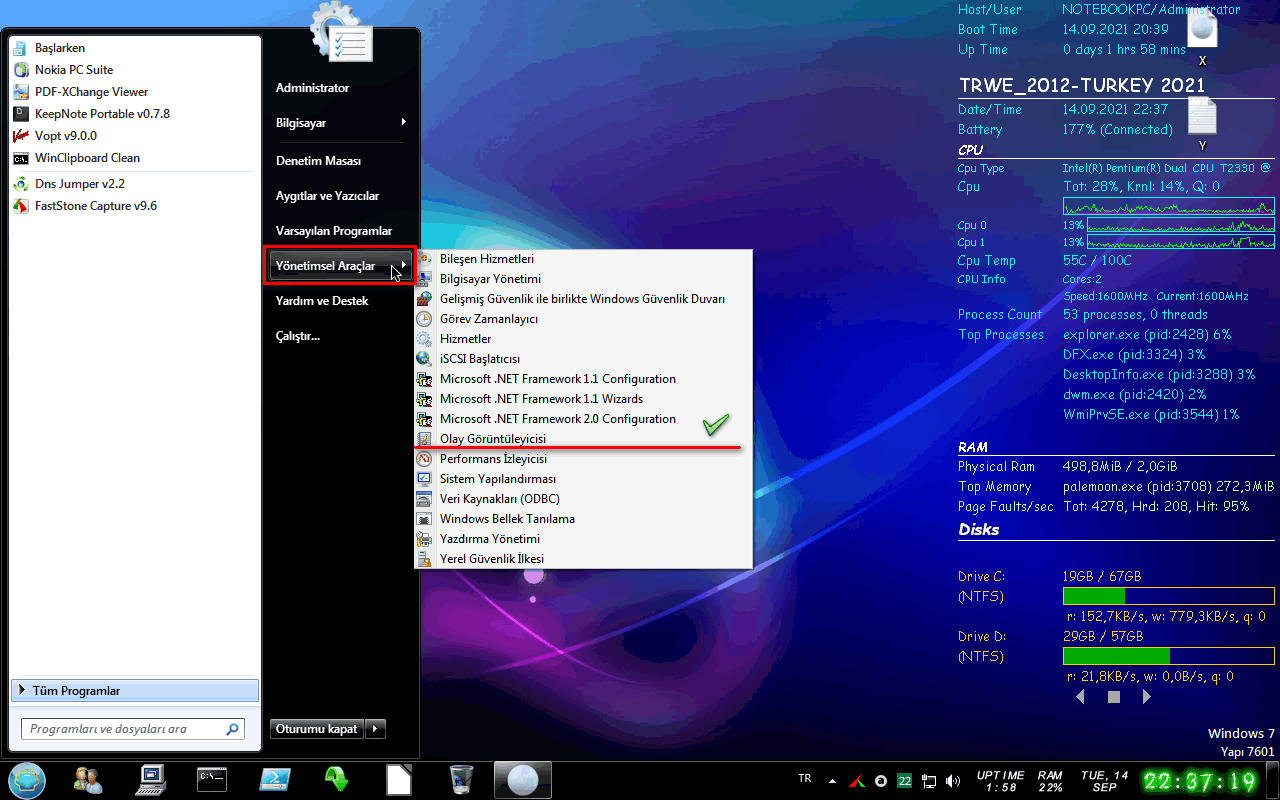The image size is (1280, 800).
Task: Click the Administrator account picture at top
Action: coord(341,32)
